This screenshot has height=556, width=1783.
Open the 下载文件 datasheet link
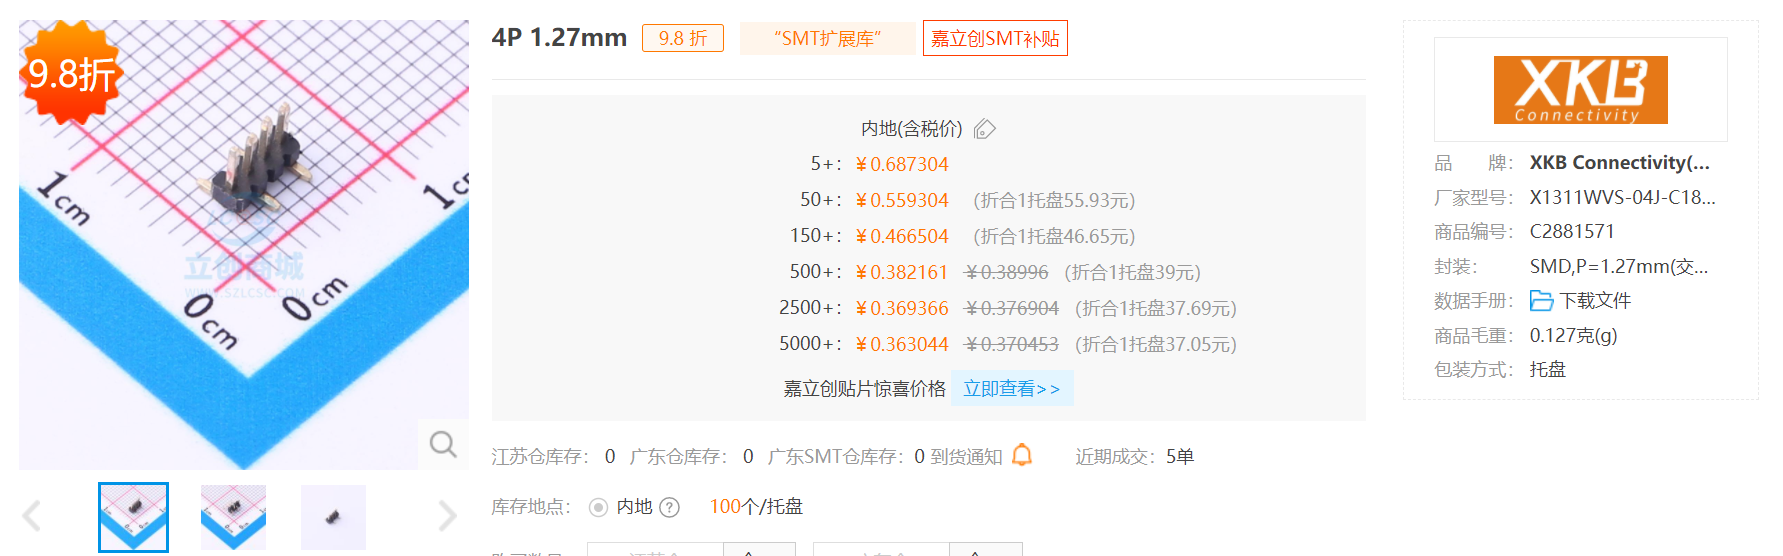click(x=1595, y=301)
